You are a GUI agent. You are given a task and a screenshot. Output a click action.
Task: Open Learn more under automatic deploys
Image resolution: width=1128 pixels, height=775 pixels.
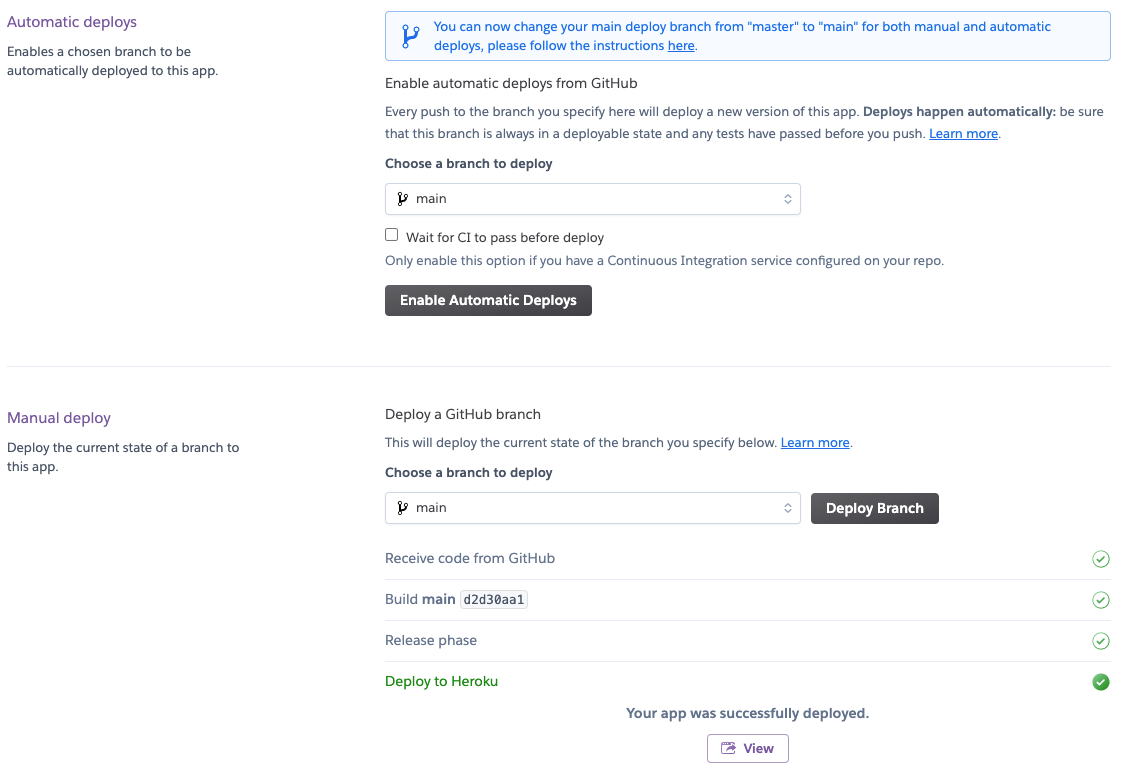(962, 133)
